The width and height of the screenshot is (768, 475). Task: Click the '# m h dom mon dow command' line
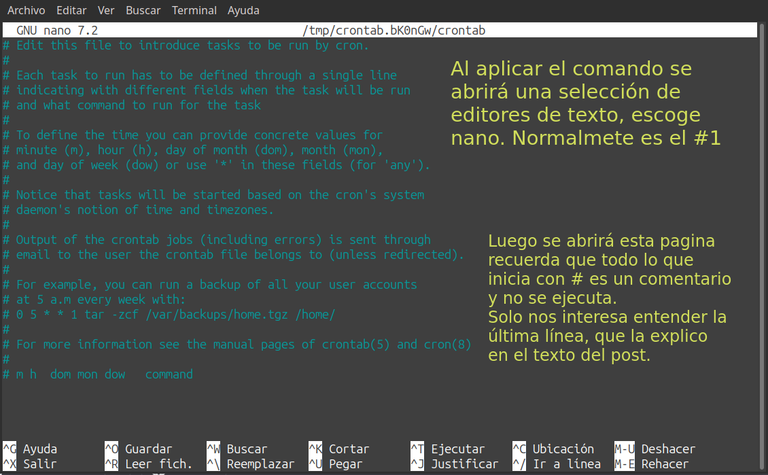pos(97,374)
